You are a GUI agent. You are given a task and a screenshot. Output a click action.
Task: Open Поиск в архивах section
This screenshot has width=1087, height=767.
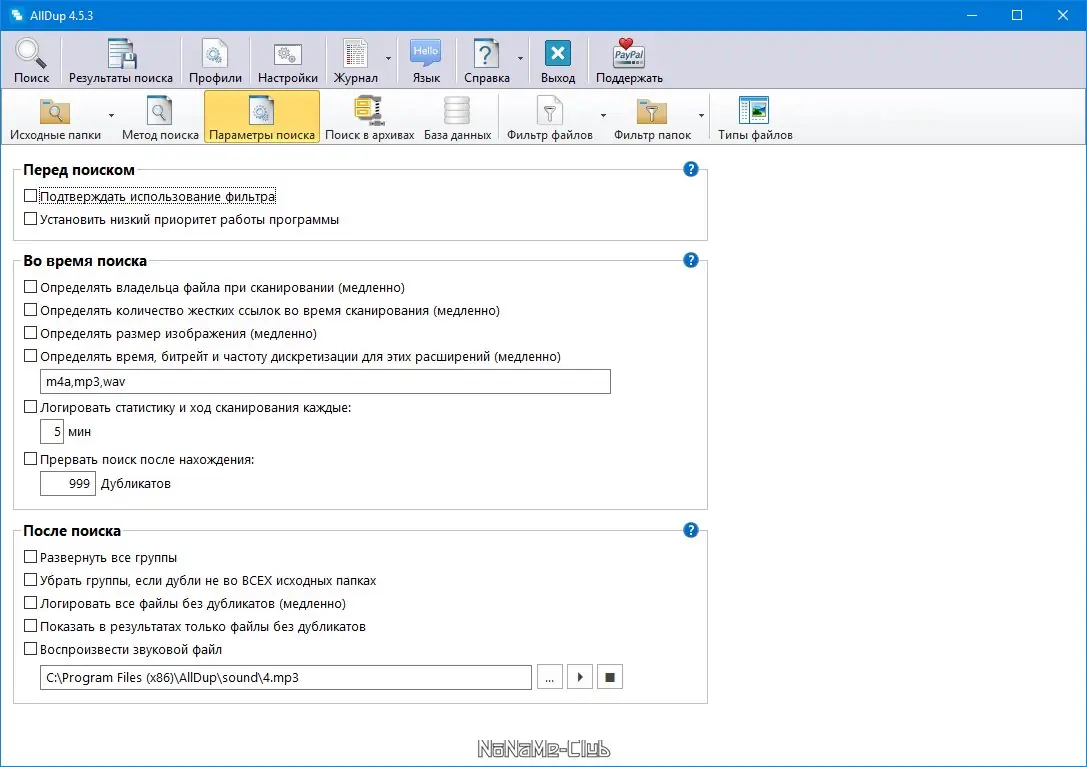pos(369,118)
